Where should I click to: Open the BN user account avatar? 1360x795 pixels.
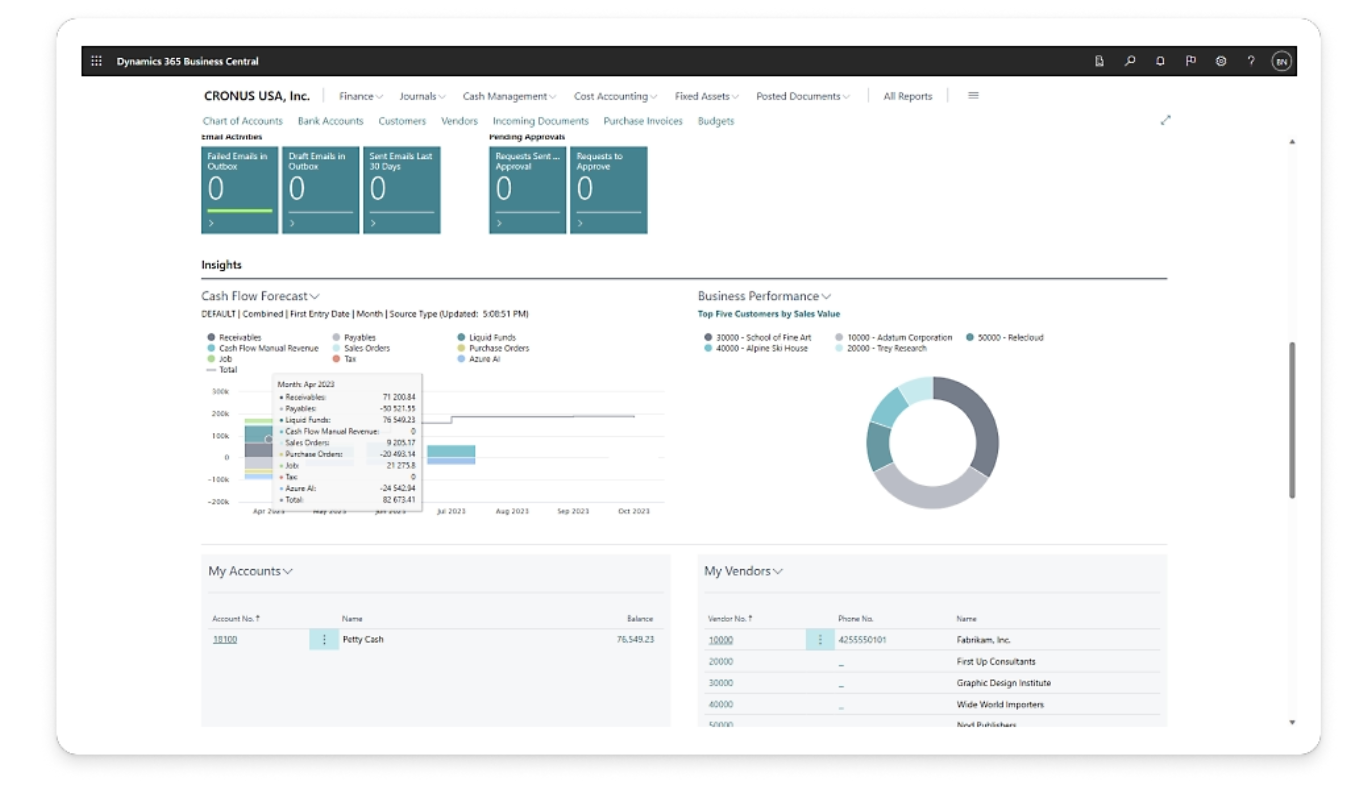click(1281, 61)
